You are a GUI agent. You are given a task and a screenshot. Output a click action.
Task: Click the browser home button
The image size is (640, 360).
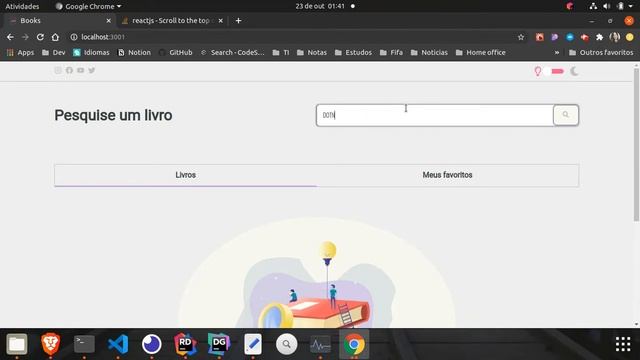[55, 37]
